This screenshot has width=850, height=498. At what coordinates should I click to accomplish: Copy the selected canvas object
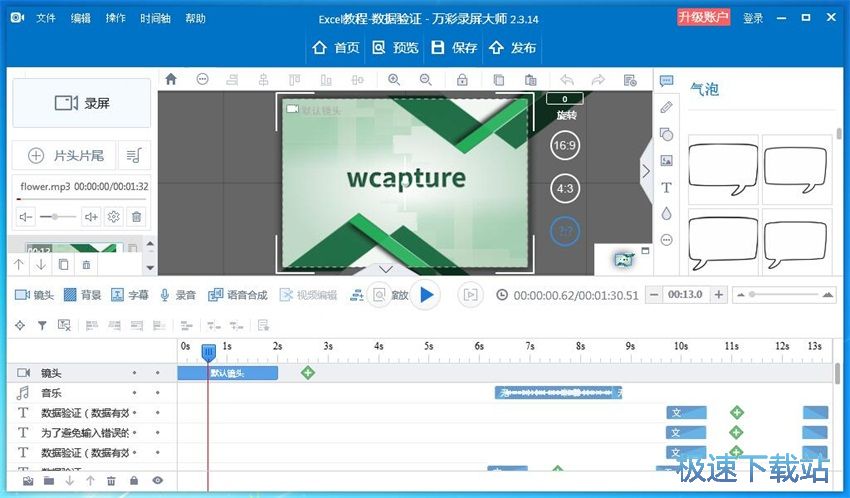tap(498, 80)
